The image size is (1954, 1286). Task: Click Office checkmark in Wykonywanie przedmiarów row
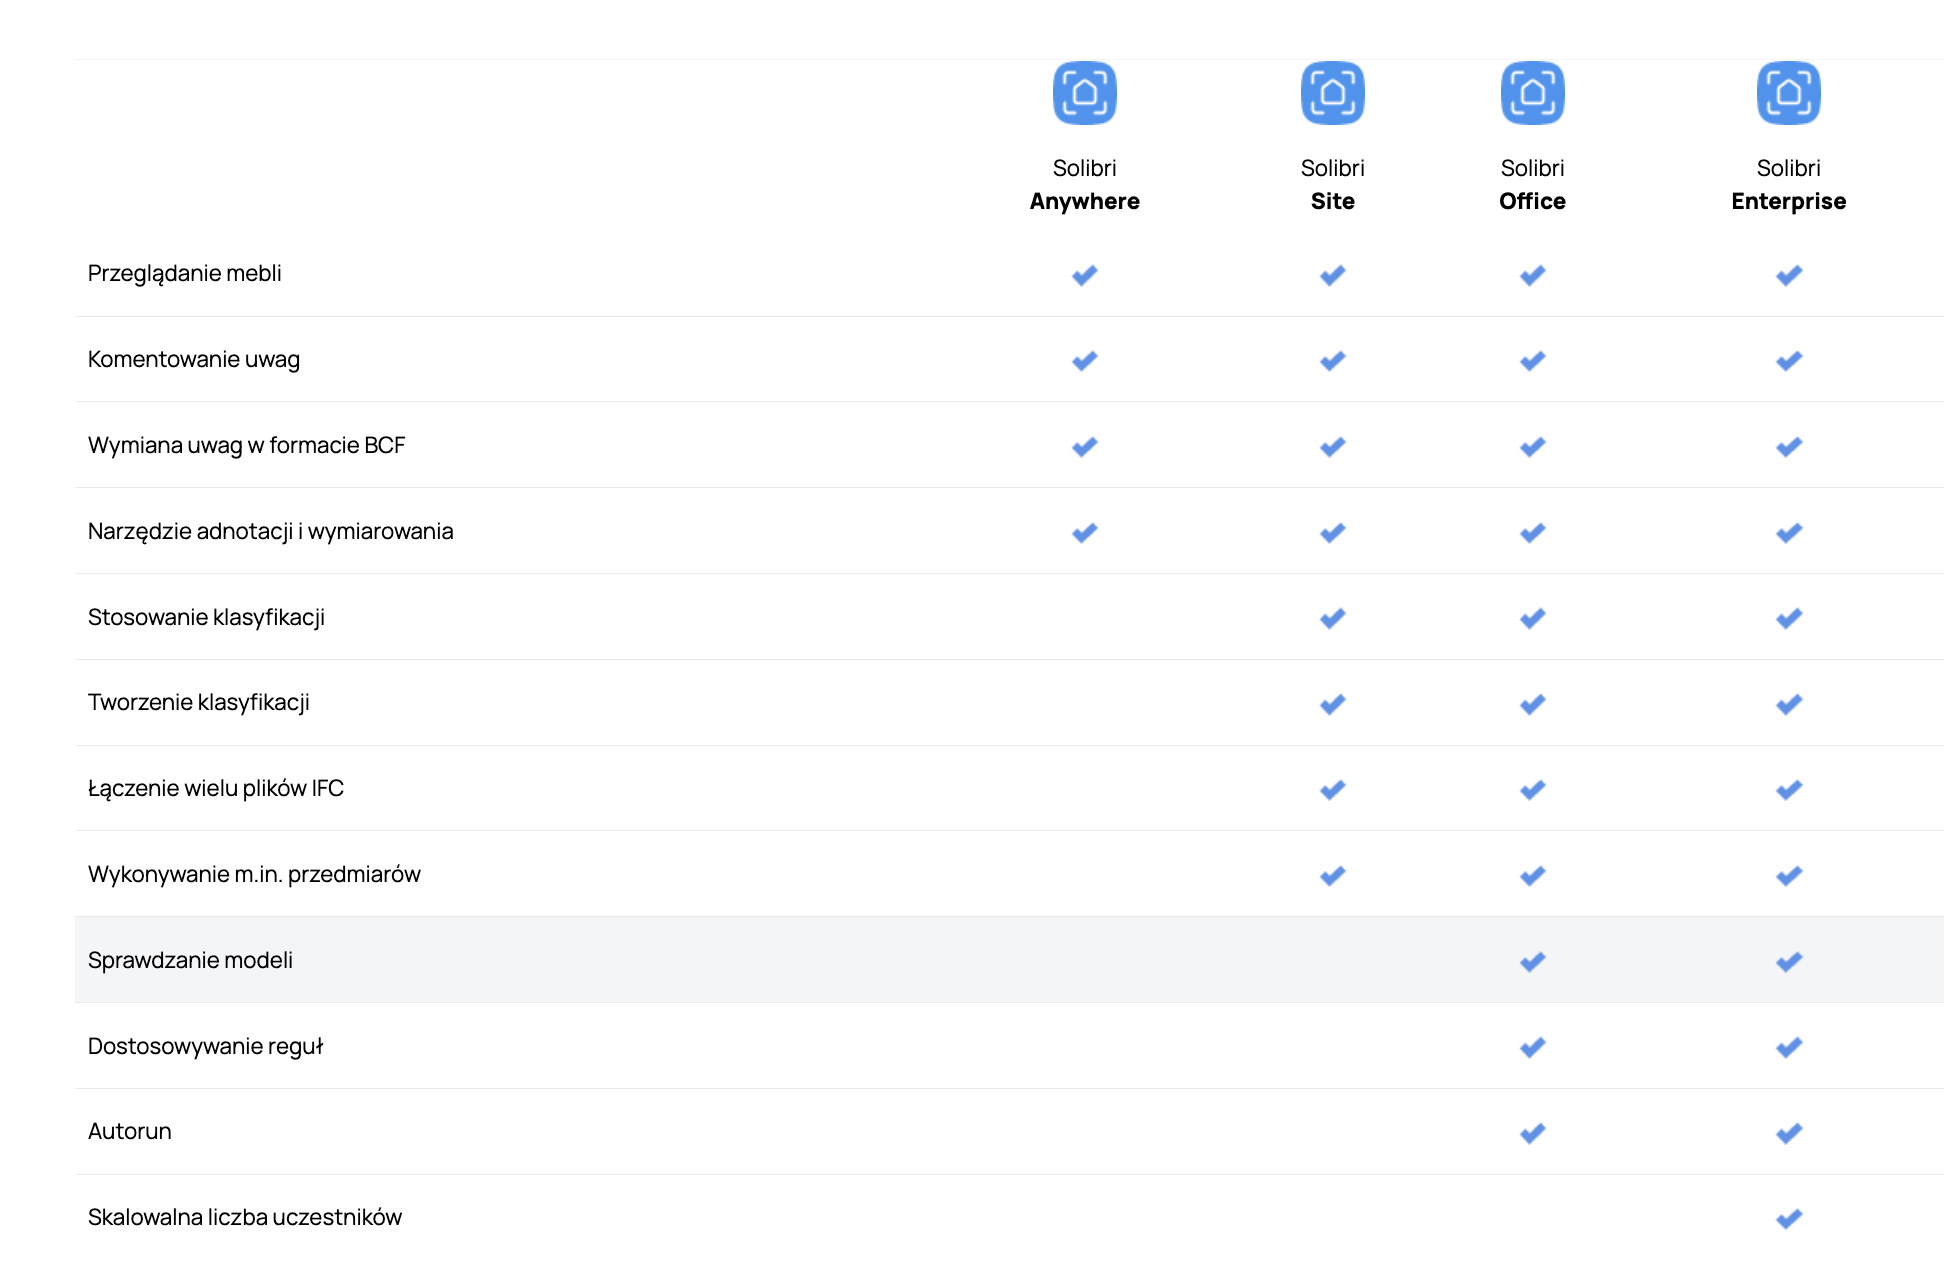[x=1532, y=876]
